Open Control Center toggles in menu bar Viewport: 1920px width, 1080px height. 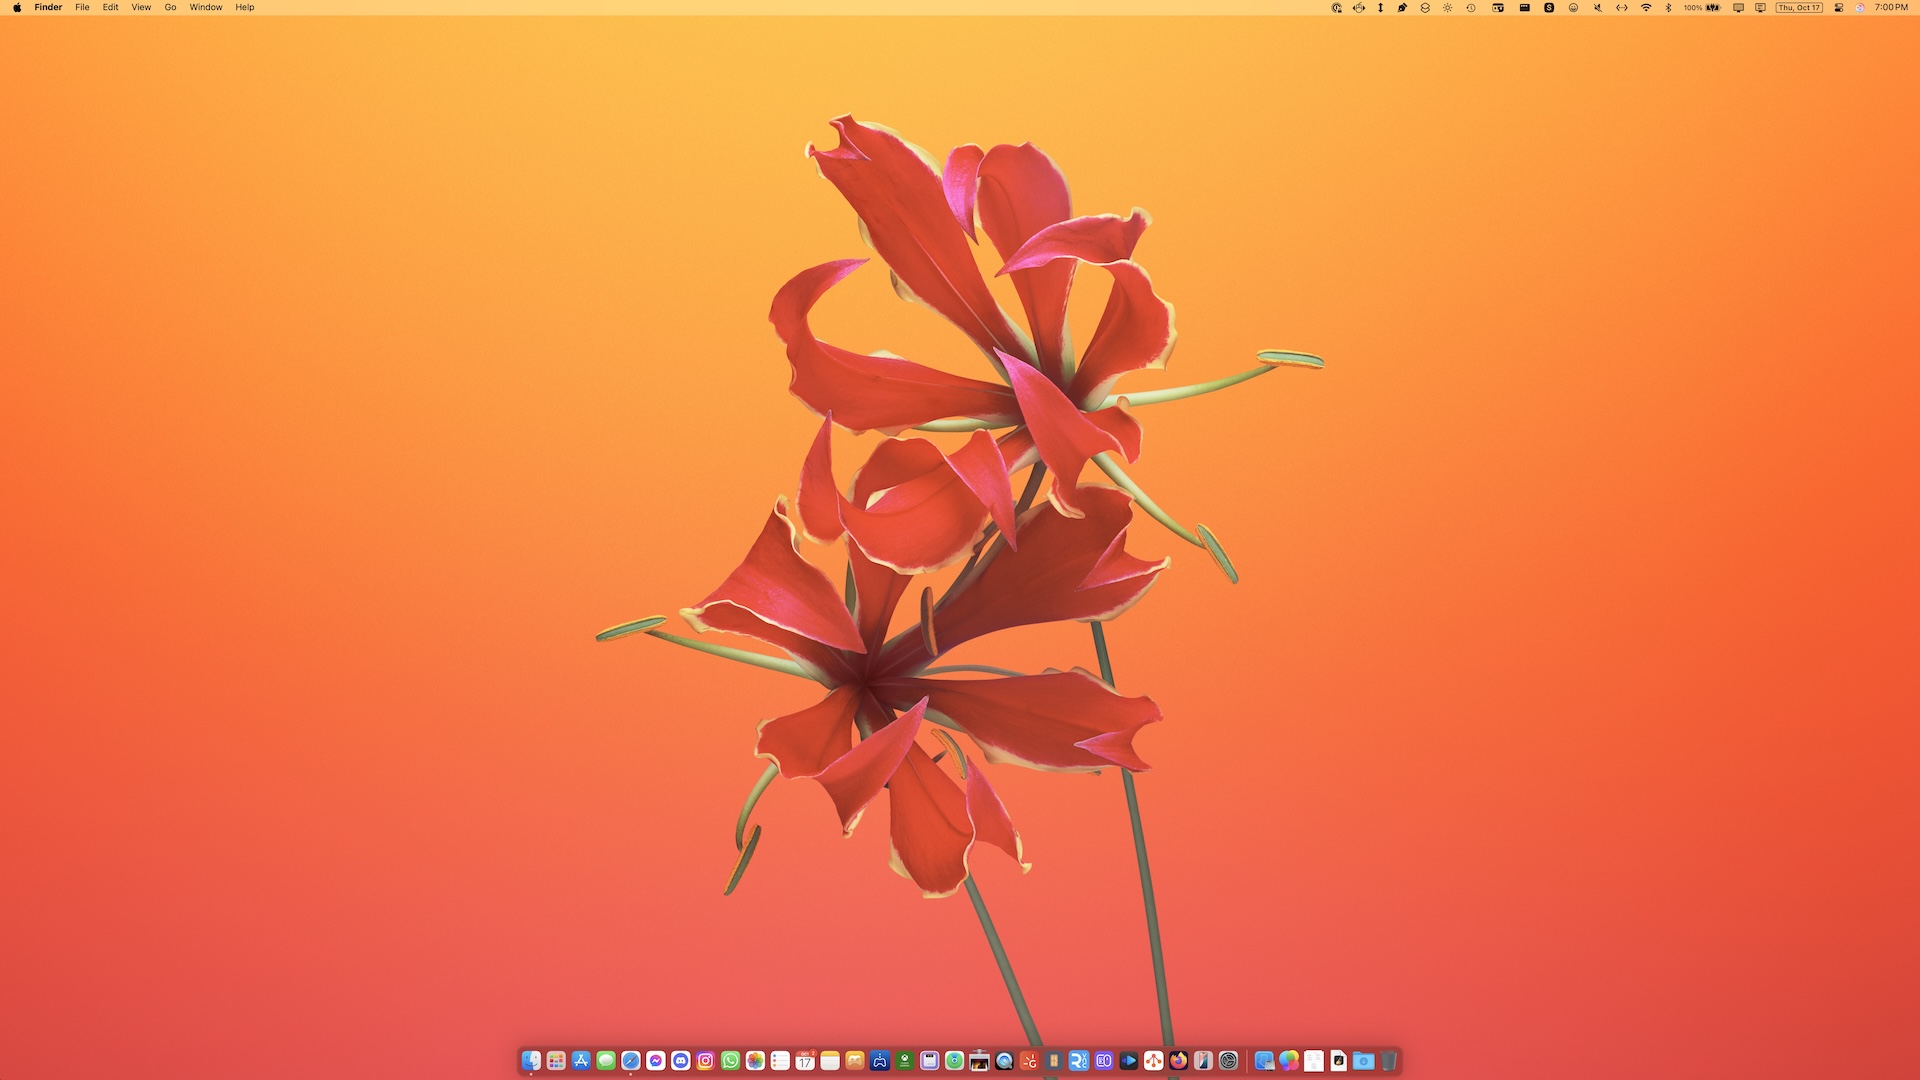click(x=1839, y=7)
